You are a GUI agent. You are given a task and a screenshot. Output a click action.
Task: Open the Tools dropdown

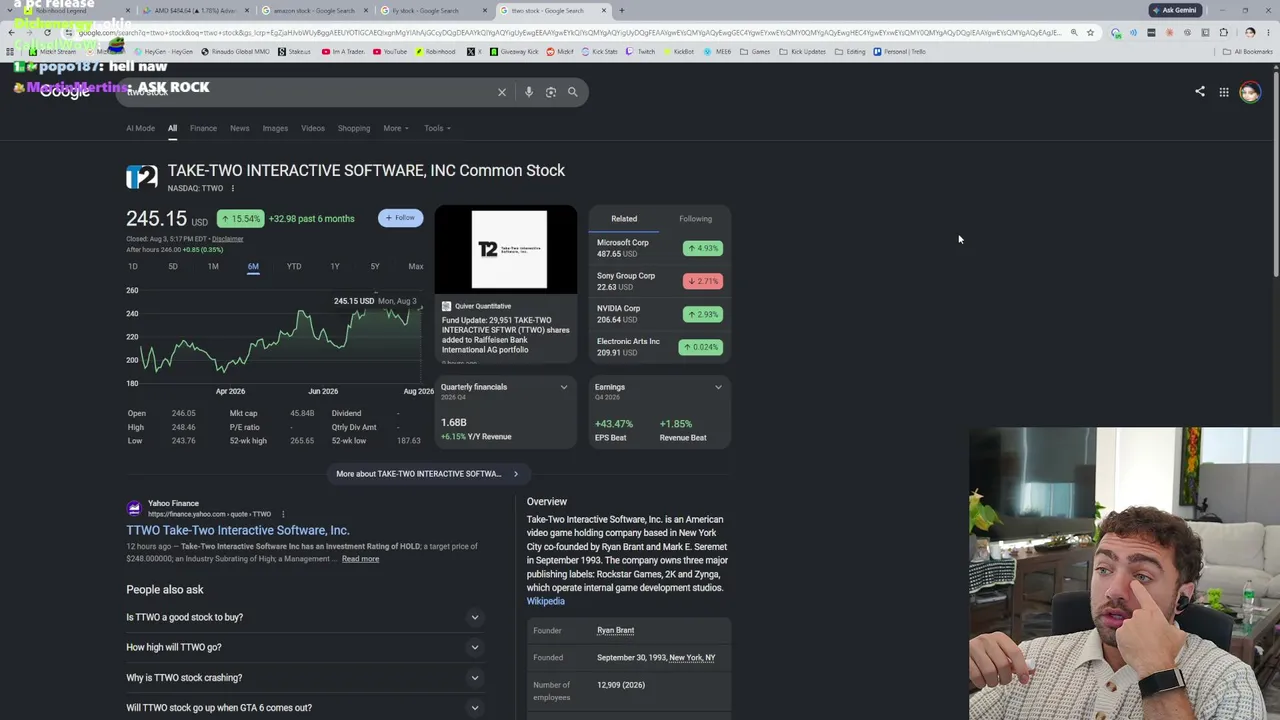[x=437, y=128]
